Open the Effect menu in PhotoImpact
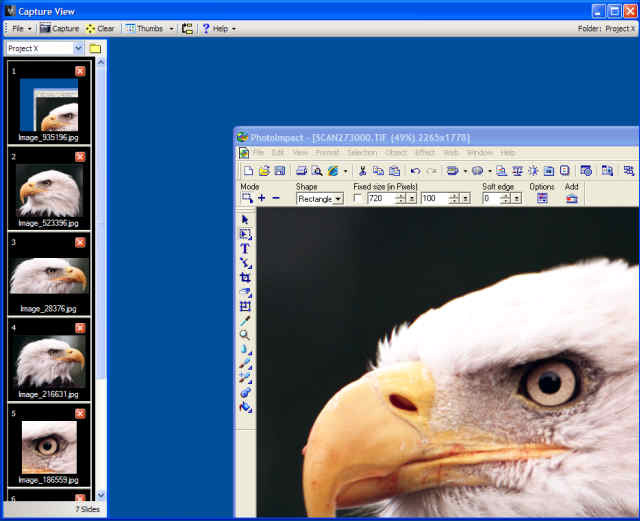Screen dimensions: 640x521 (x=424, y=152)
